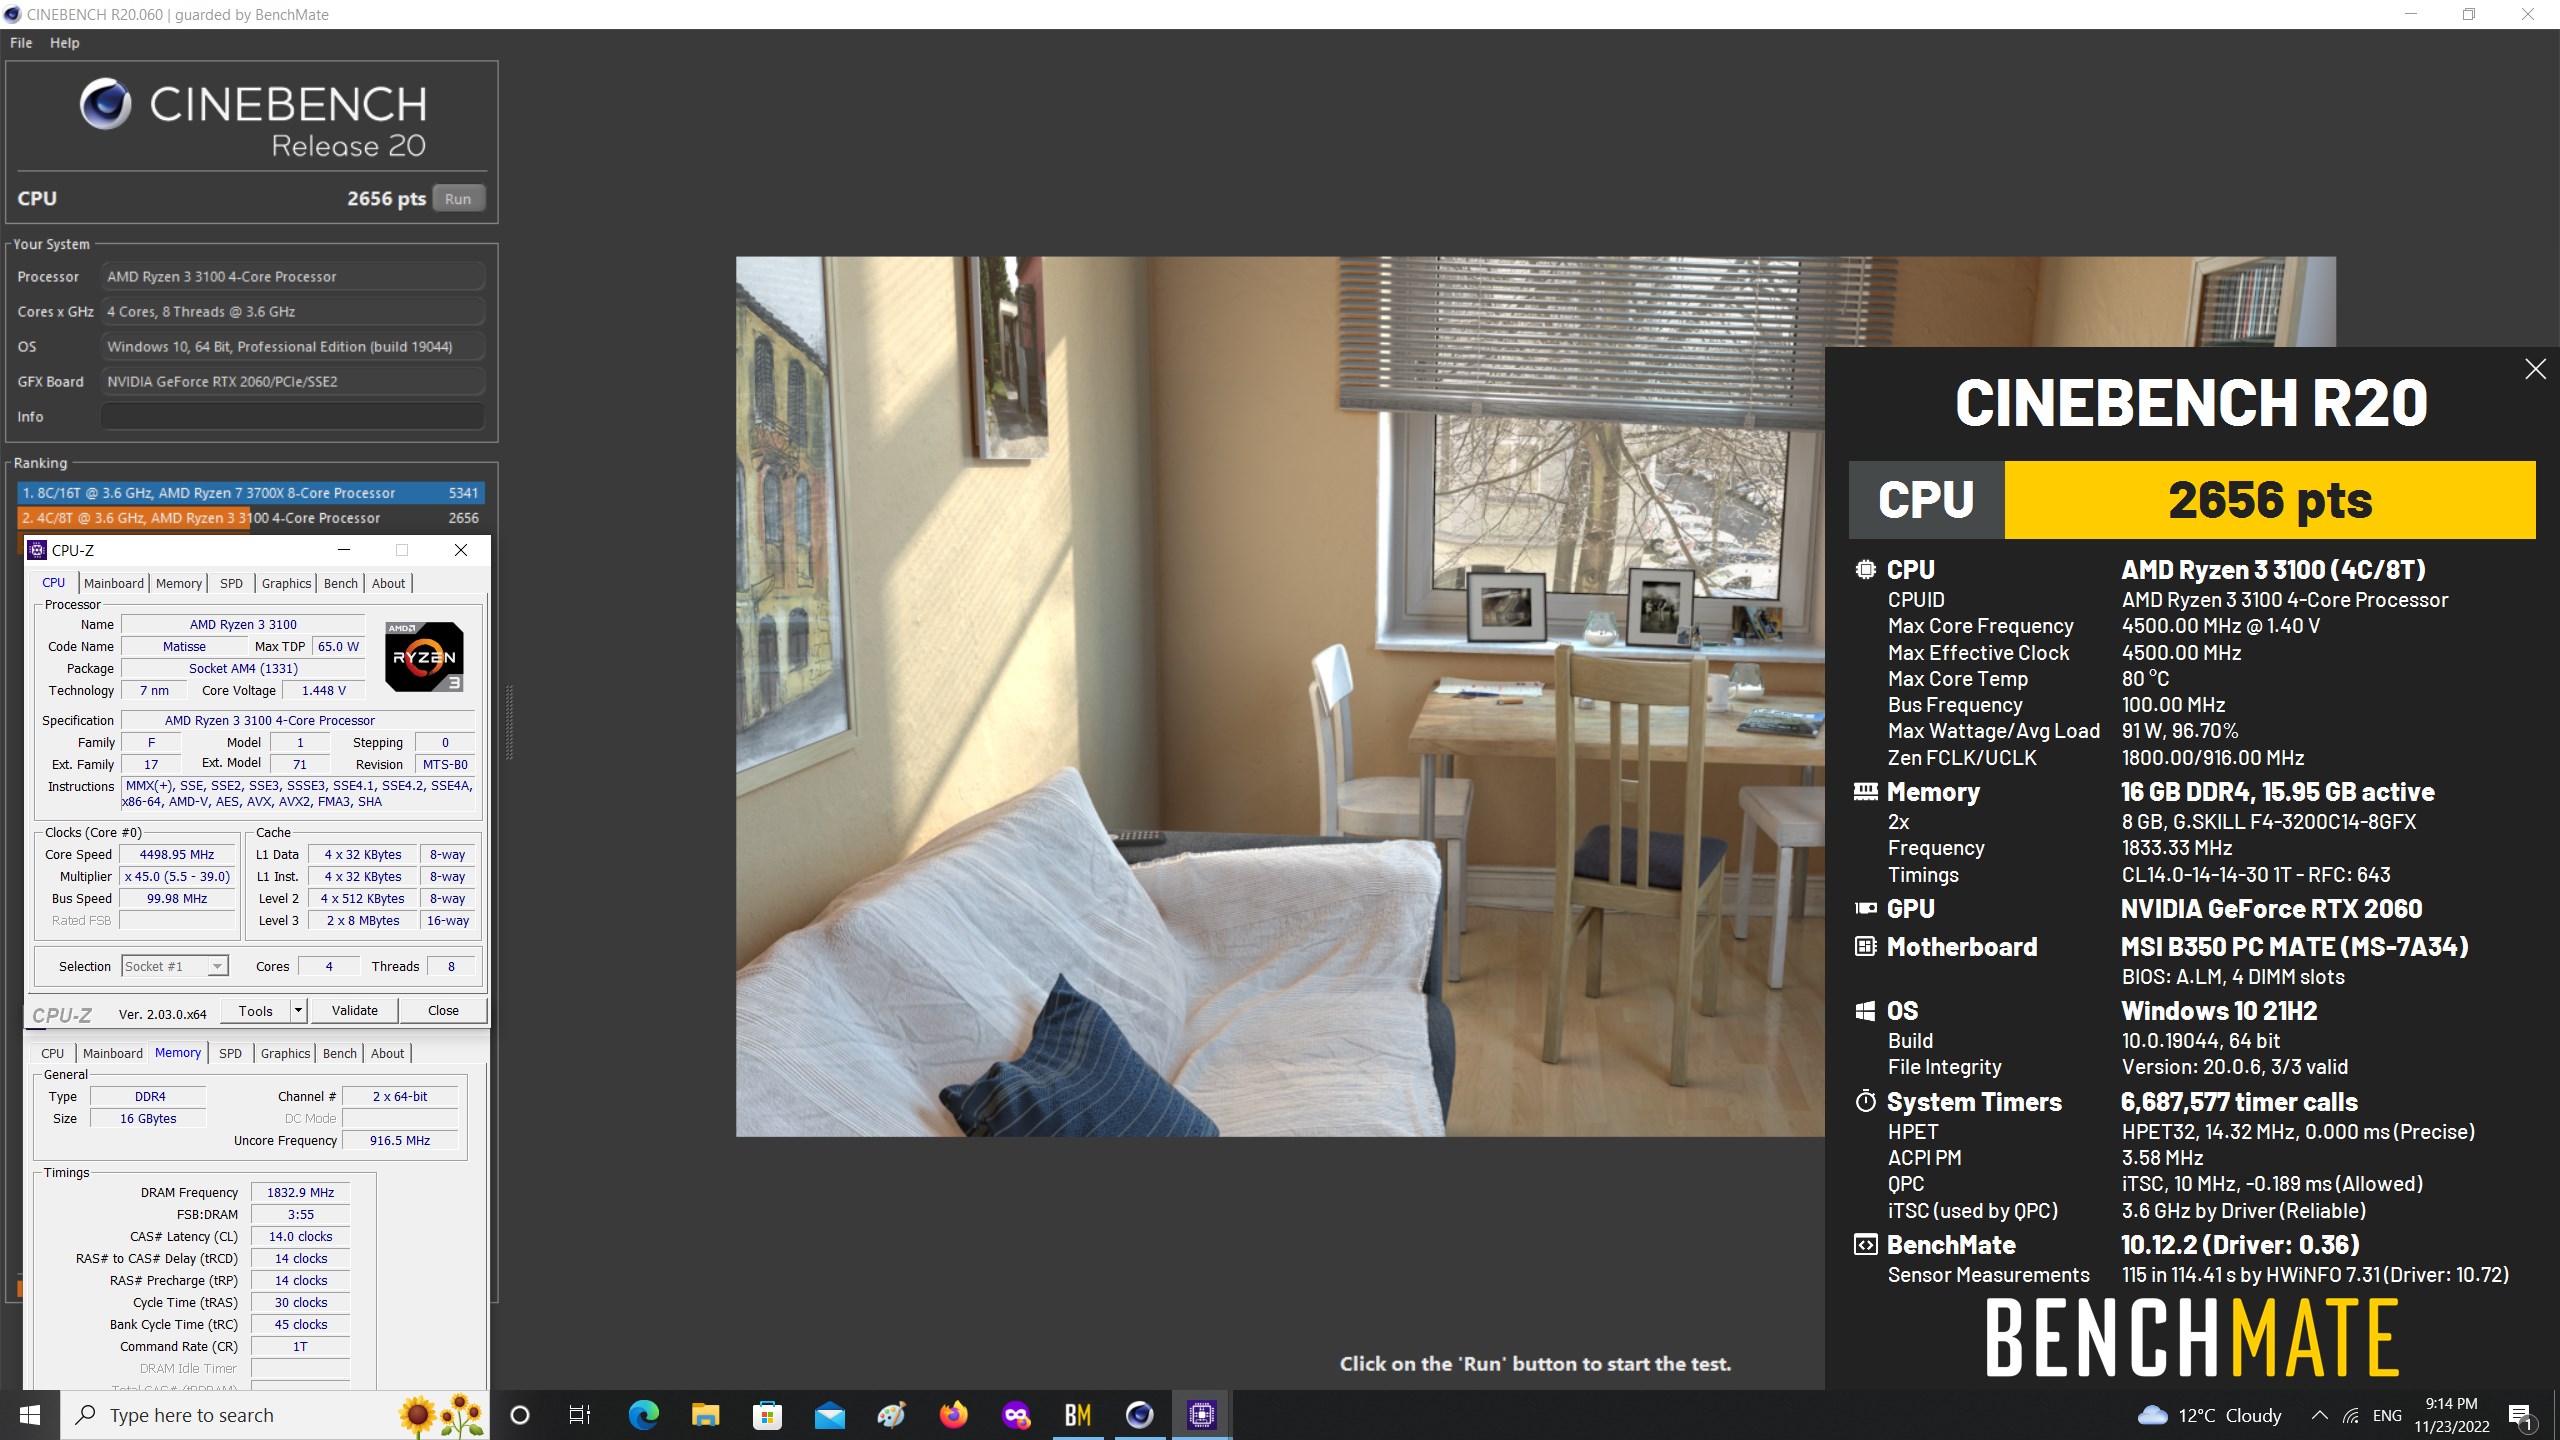
Task: Click the Close button in CPU-Z
Action: coord(443,1011)
